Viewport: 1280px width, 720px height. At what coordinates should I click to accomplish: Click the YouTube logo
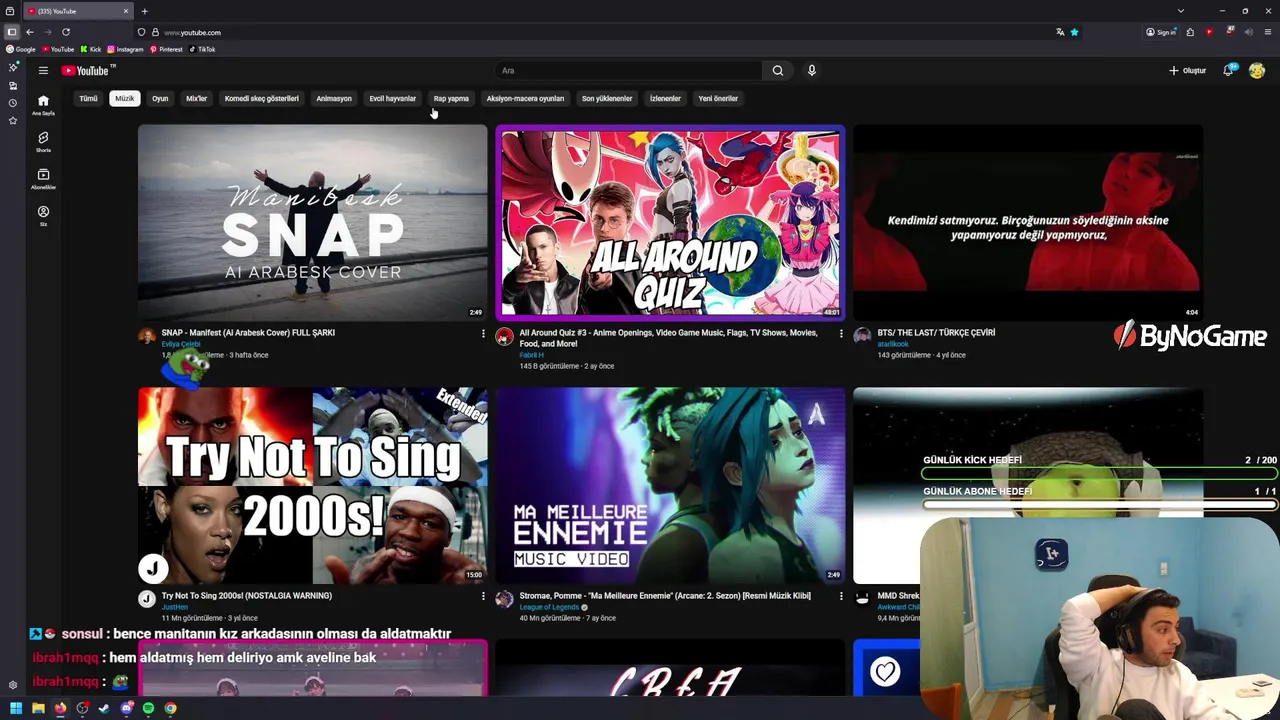click(x=88, y=70)
